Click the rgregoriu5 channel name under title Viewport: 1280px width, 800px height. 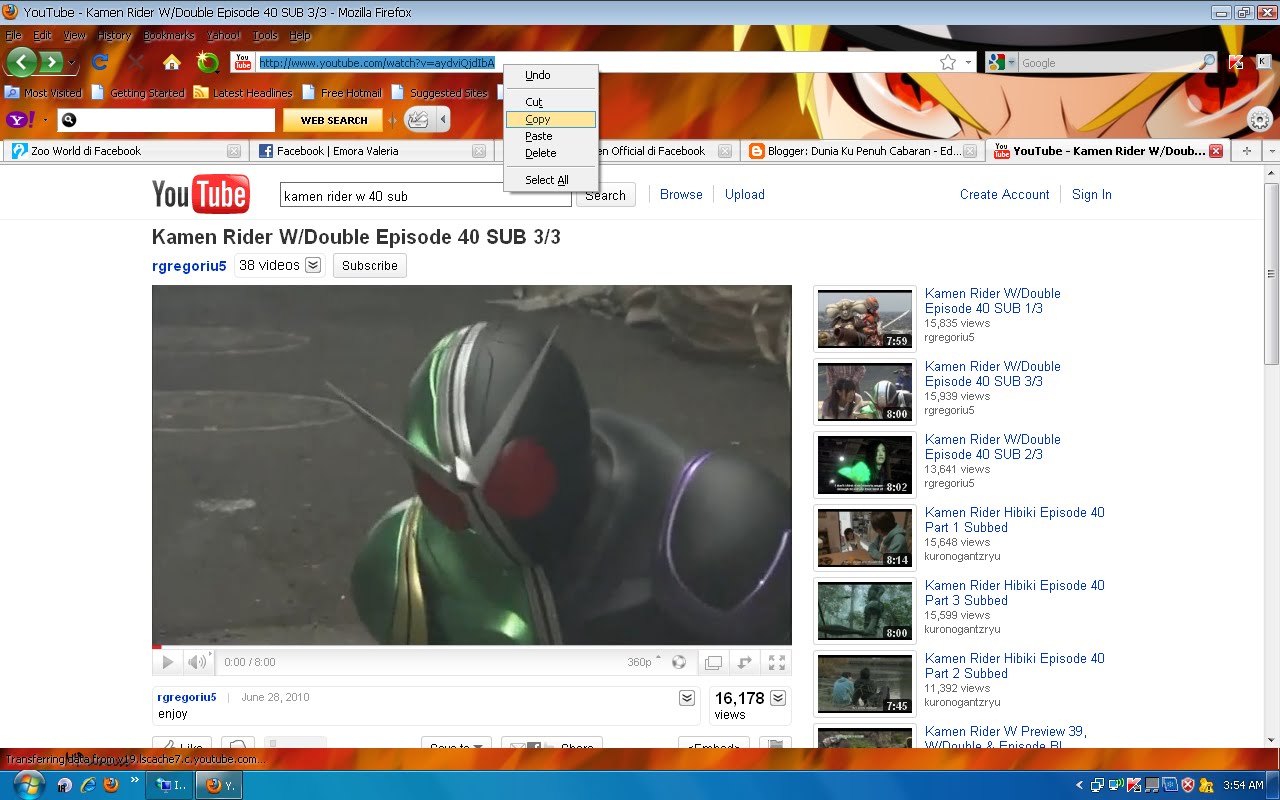click(189, 265)
